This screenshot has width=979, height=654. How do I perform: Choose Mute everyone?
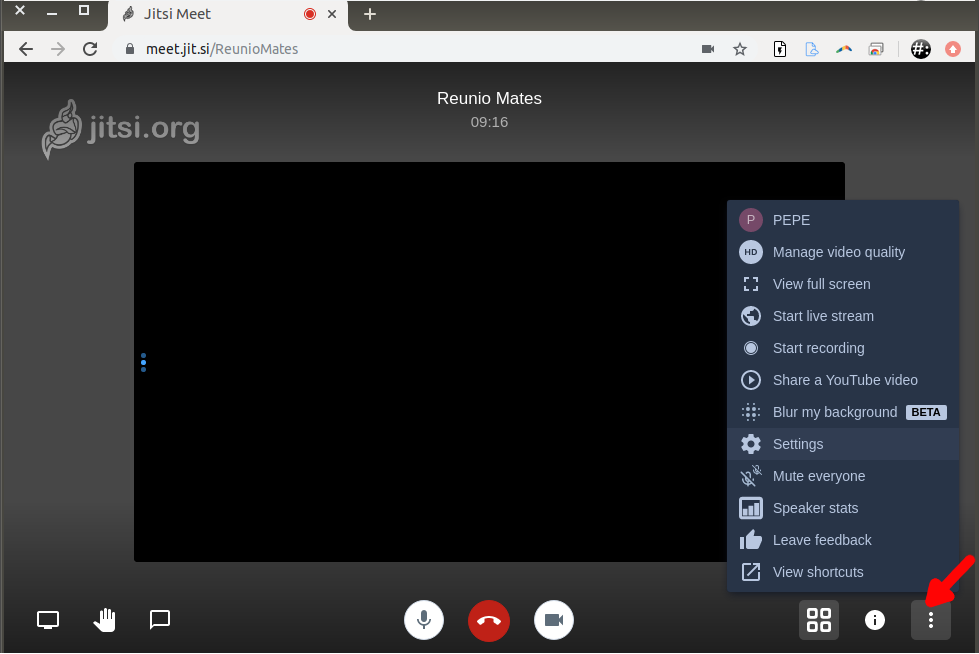[x=818, y=476]
